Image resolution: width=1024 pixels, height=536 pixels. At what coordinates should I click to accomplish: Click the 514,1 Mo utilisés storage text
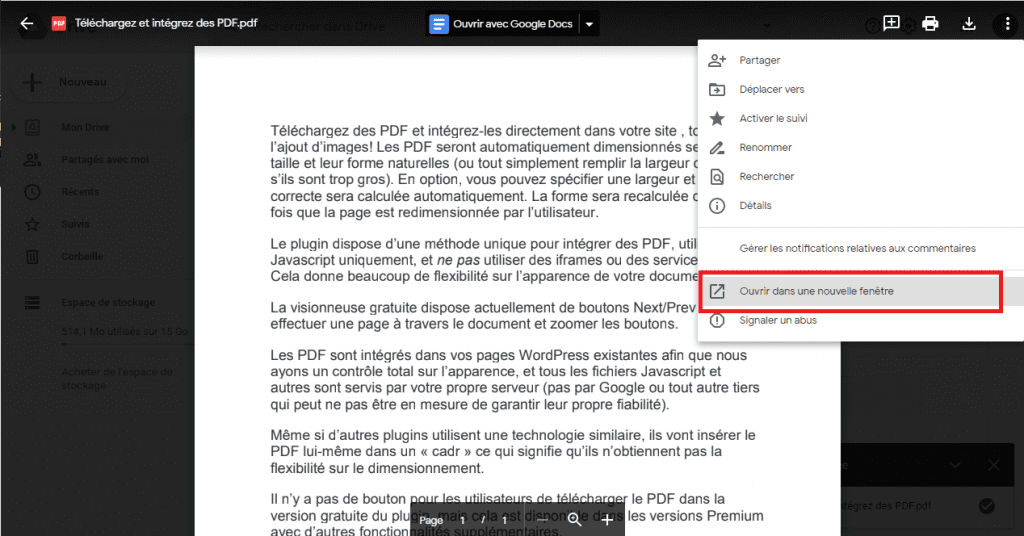coord(124,332)
